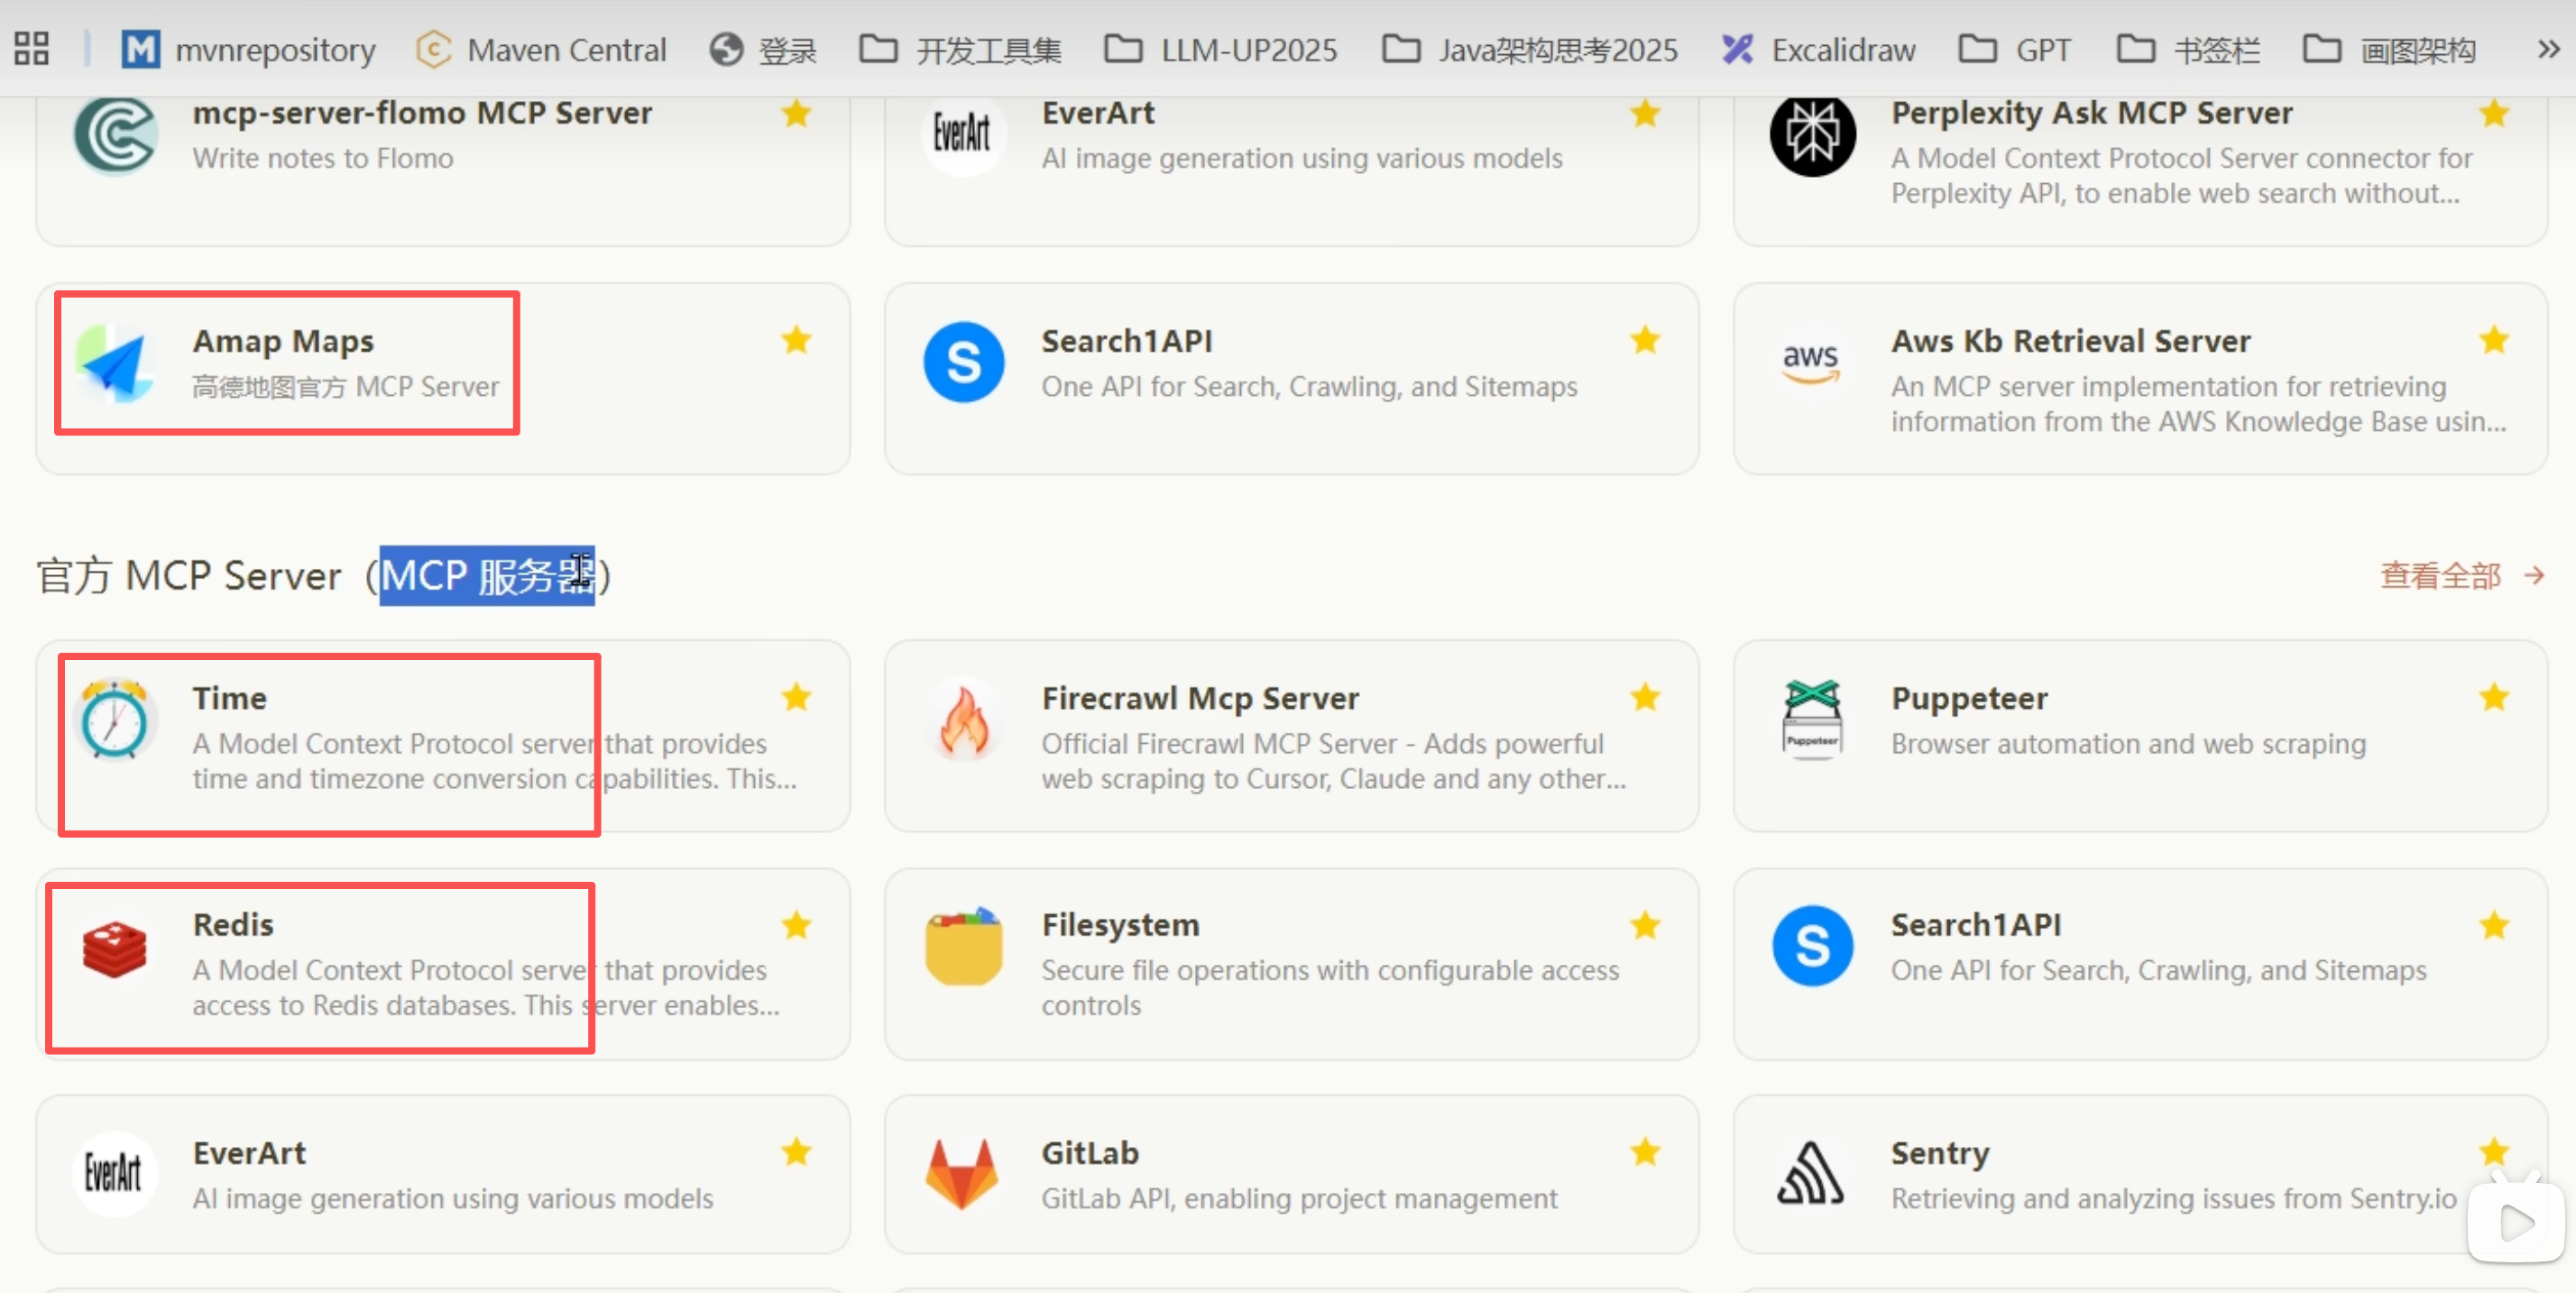Toggle the star on Perplexity Ask MCP Server
2576x1293 pixels.
pyautogui.click(x=2494, y=113)
